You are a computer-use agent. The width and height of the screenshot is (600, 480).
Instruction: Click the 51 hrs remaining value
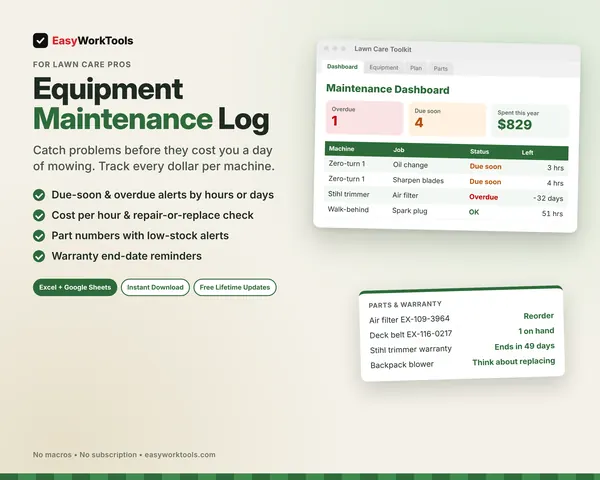coord(552,213)
